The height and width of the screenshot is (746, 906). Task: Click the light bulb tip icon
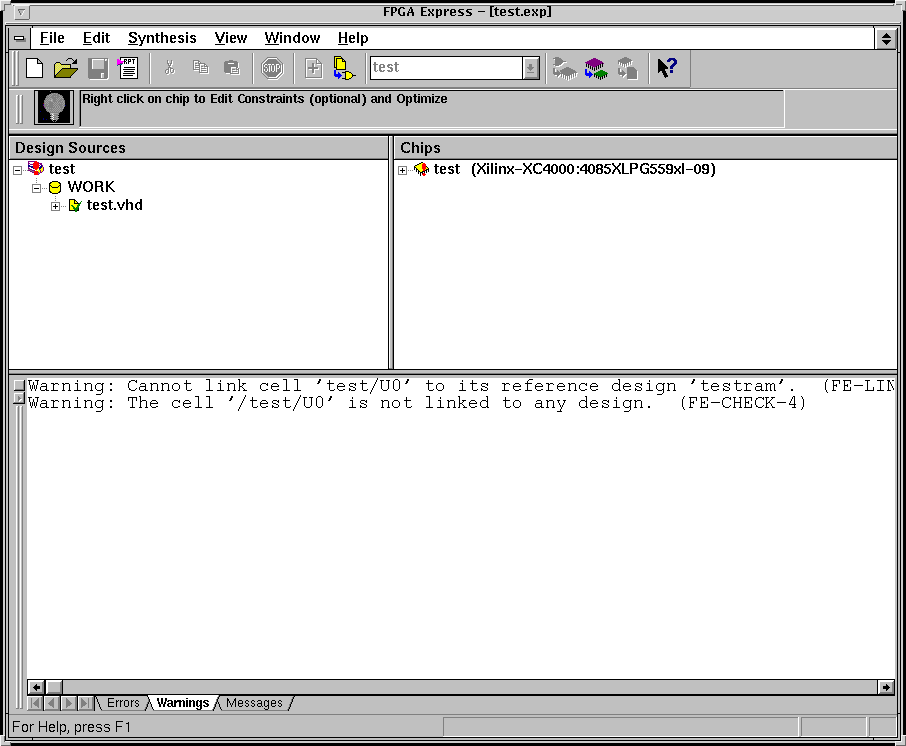coord(54,107)
